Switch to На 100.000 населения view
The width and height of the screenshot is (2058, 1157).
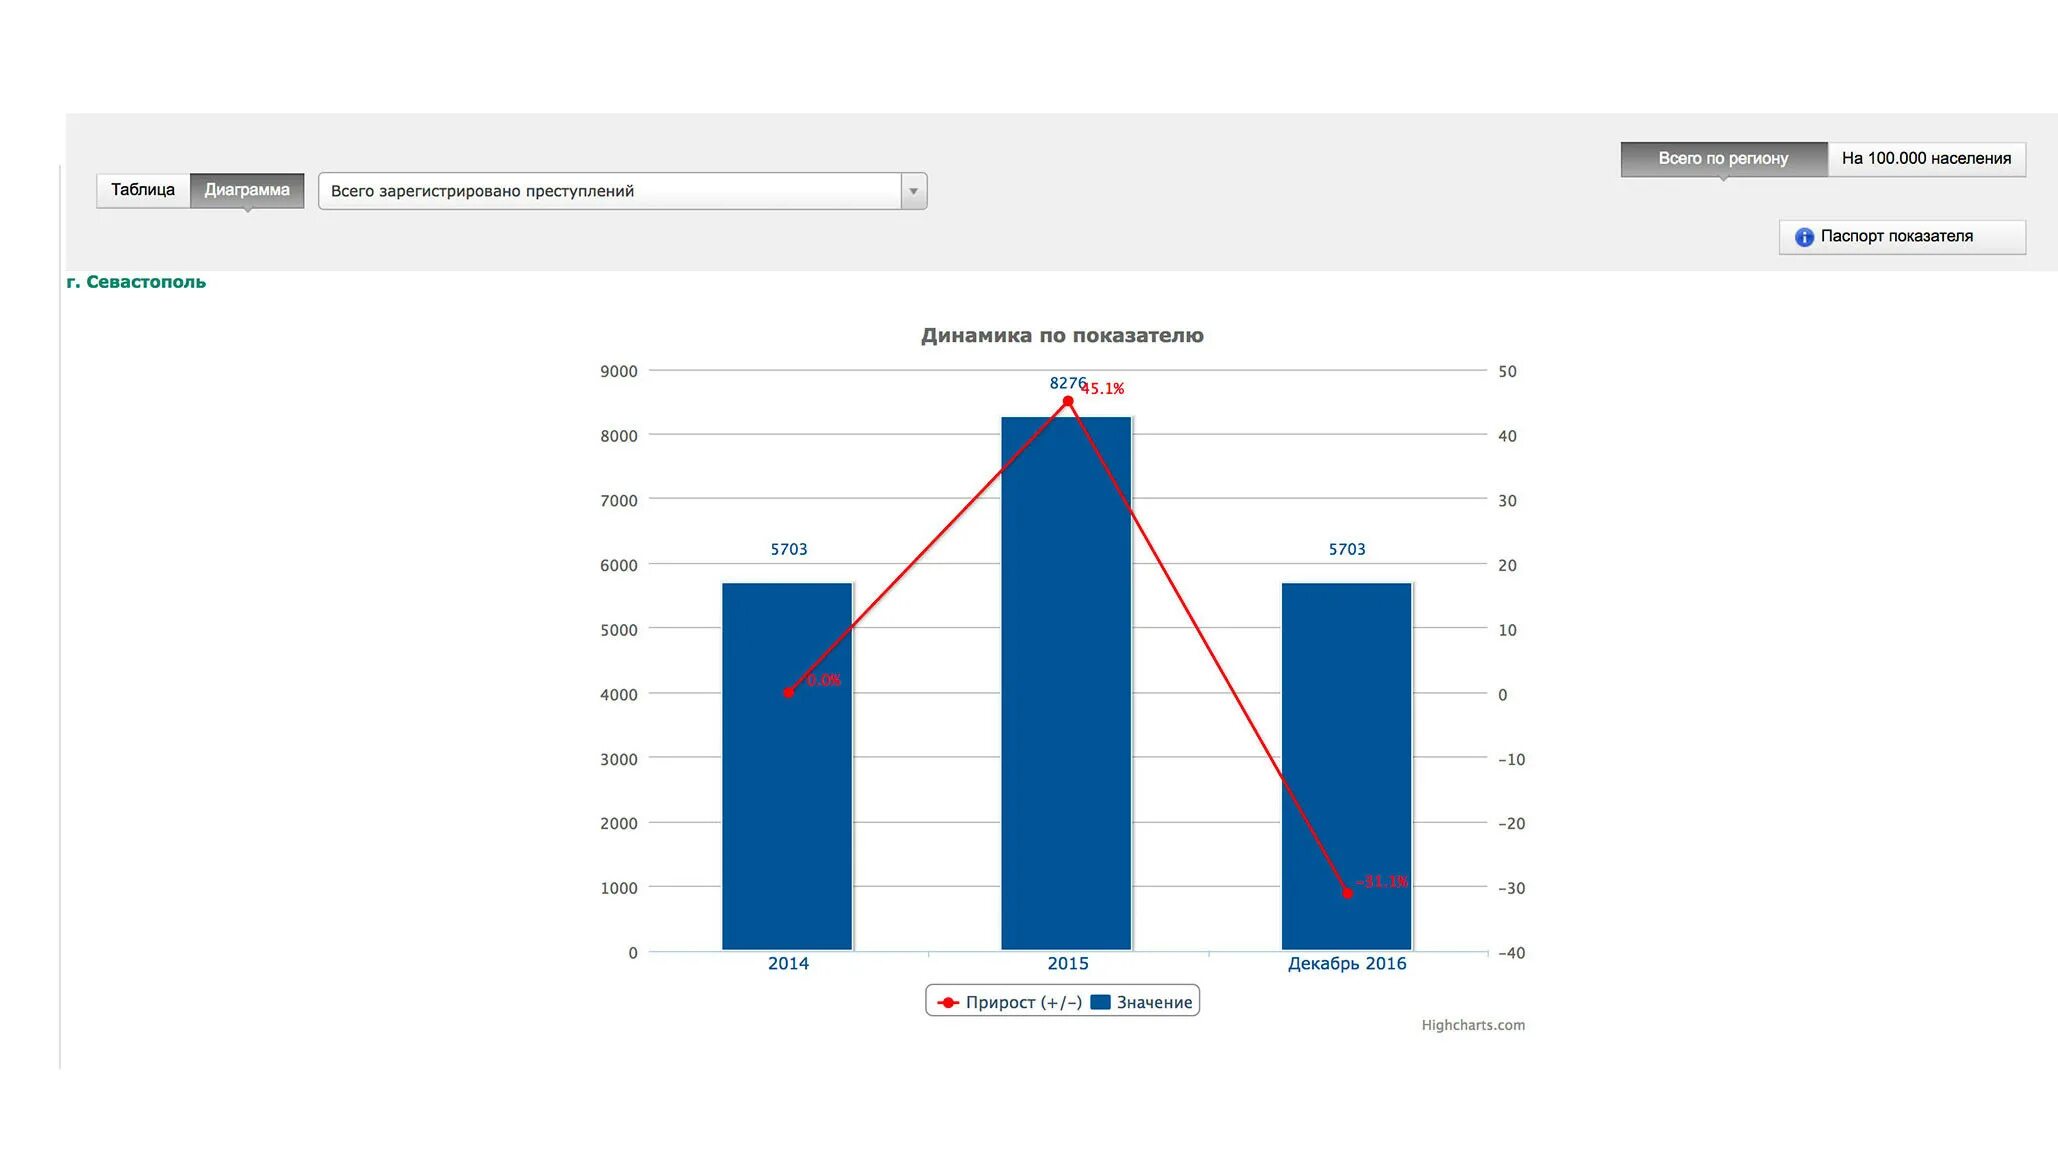tap(1926, 159)
